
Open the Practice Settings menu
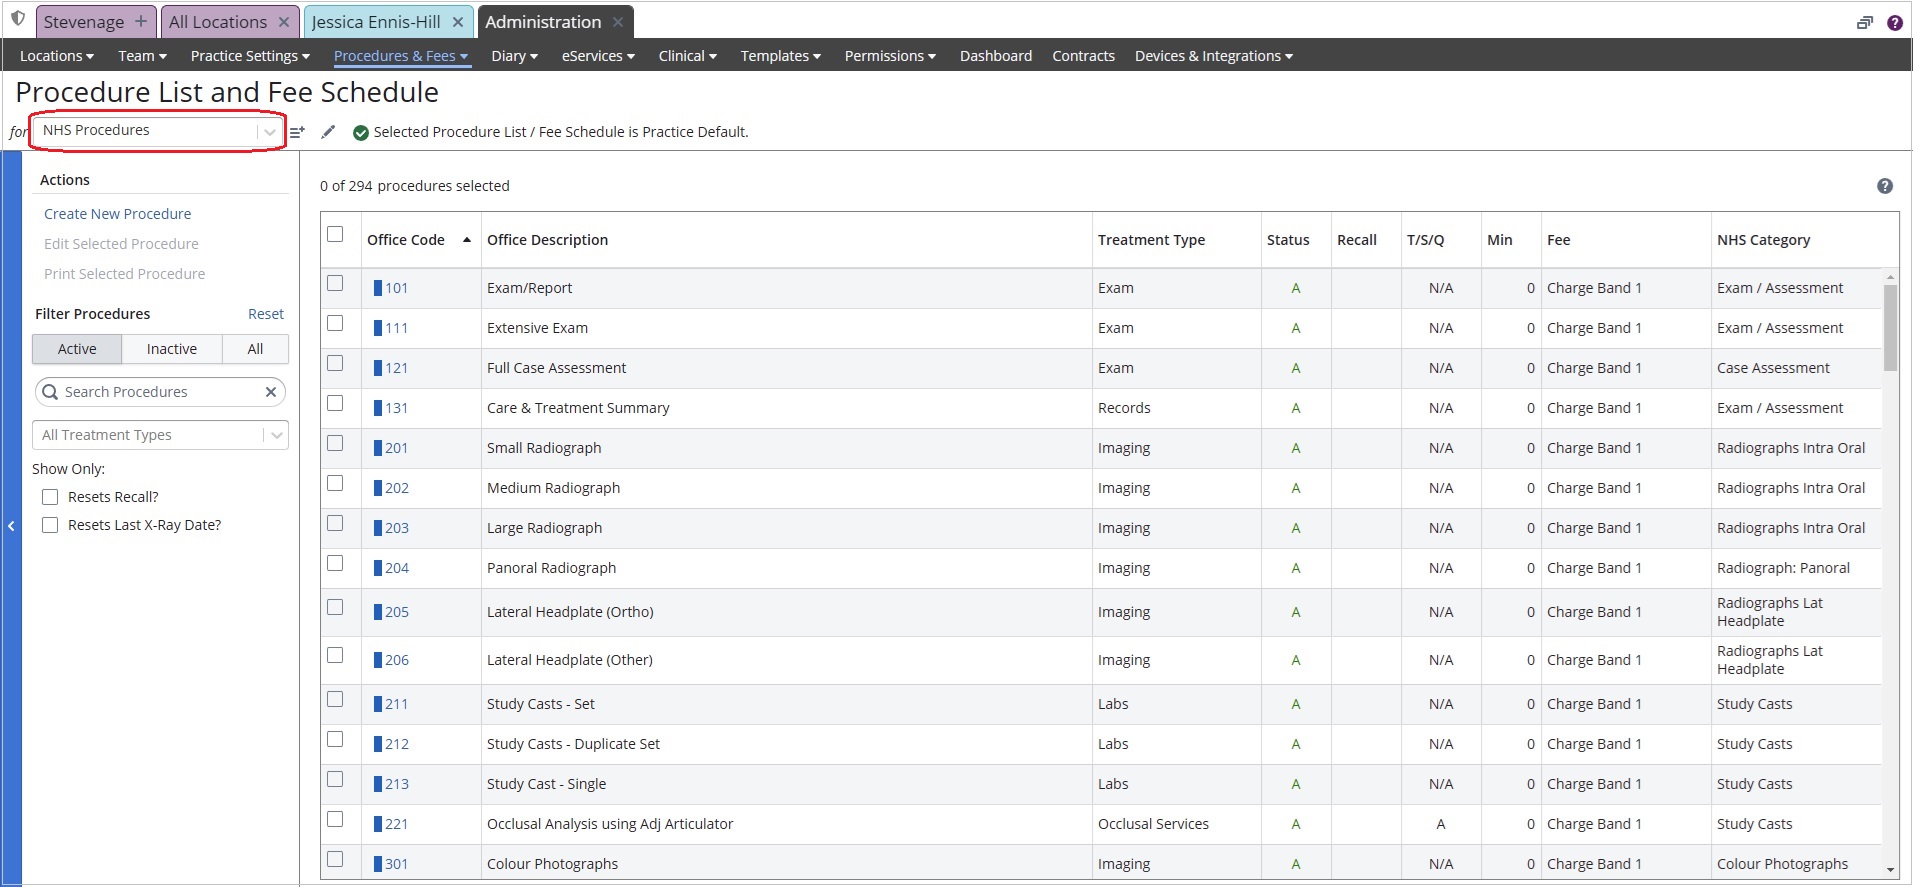[250, 56]
